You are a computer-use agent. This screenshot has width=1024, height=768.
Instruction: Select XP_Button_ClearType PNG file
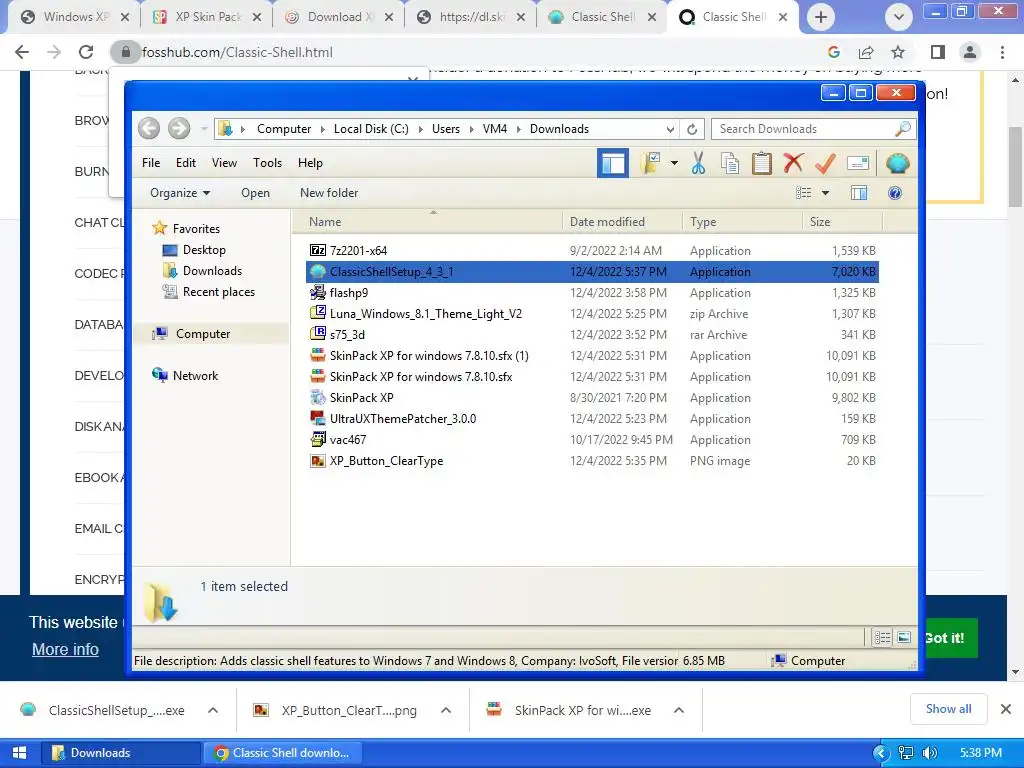point(592,460)
